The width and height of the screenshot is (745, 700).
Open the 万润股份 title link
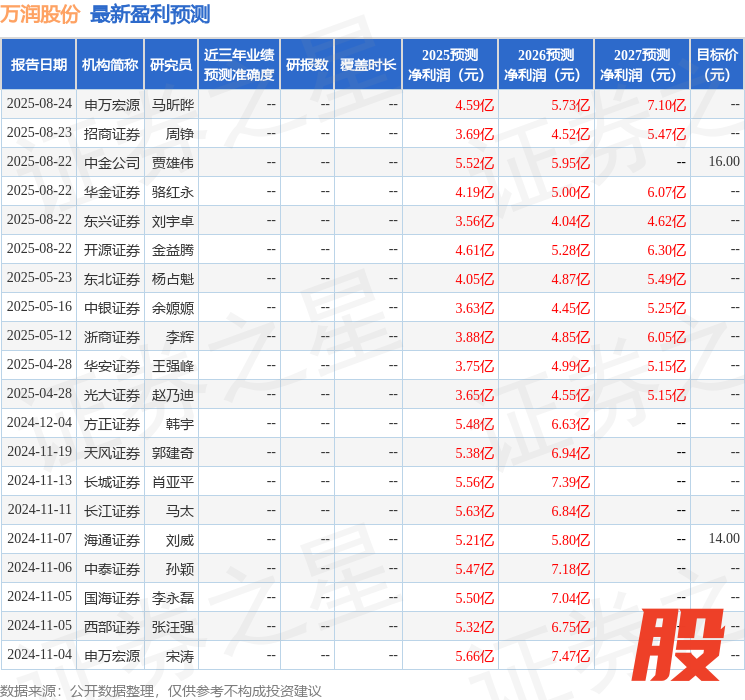point(41,14)
